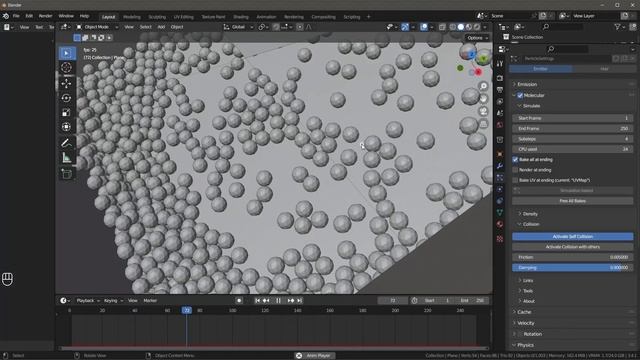640x360 pixels.
Task: Switch to the Shading workspace tab
Action: point(241,17)
